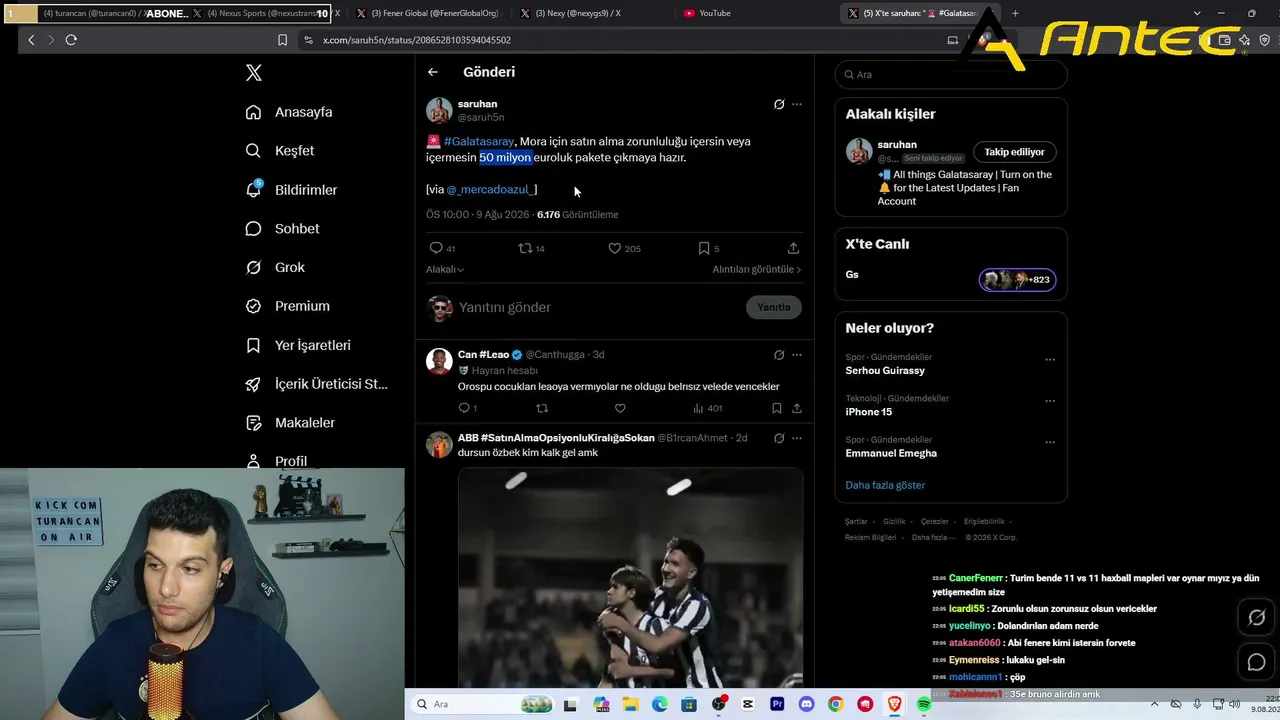The image size is (1280, 720).
Task: Open the @_mercadoazul_ mention link
Action: click(x=491, y=190)
